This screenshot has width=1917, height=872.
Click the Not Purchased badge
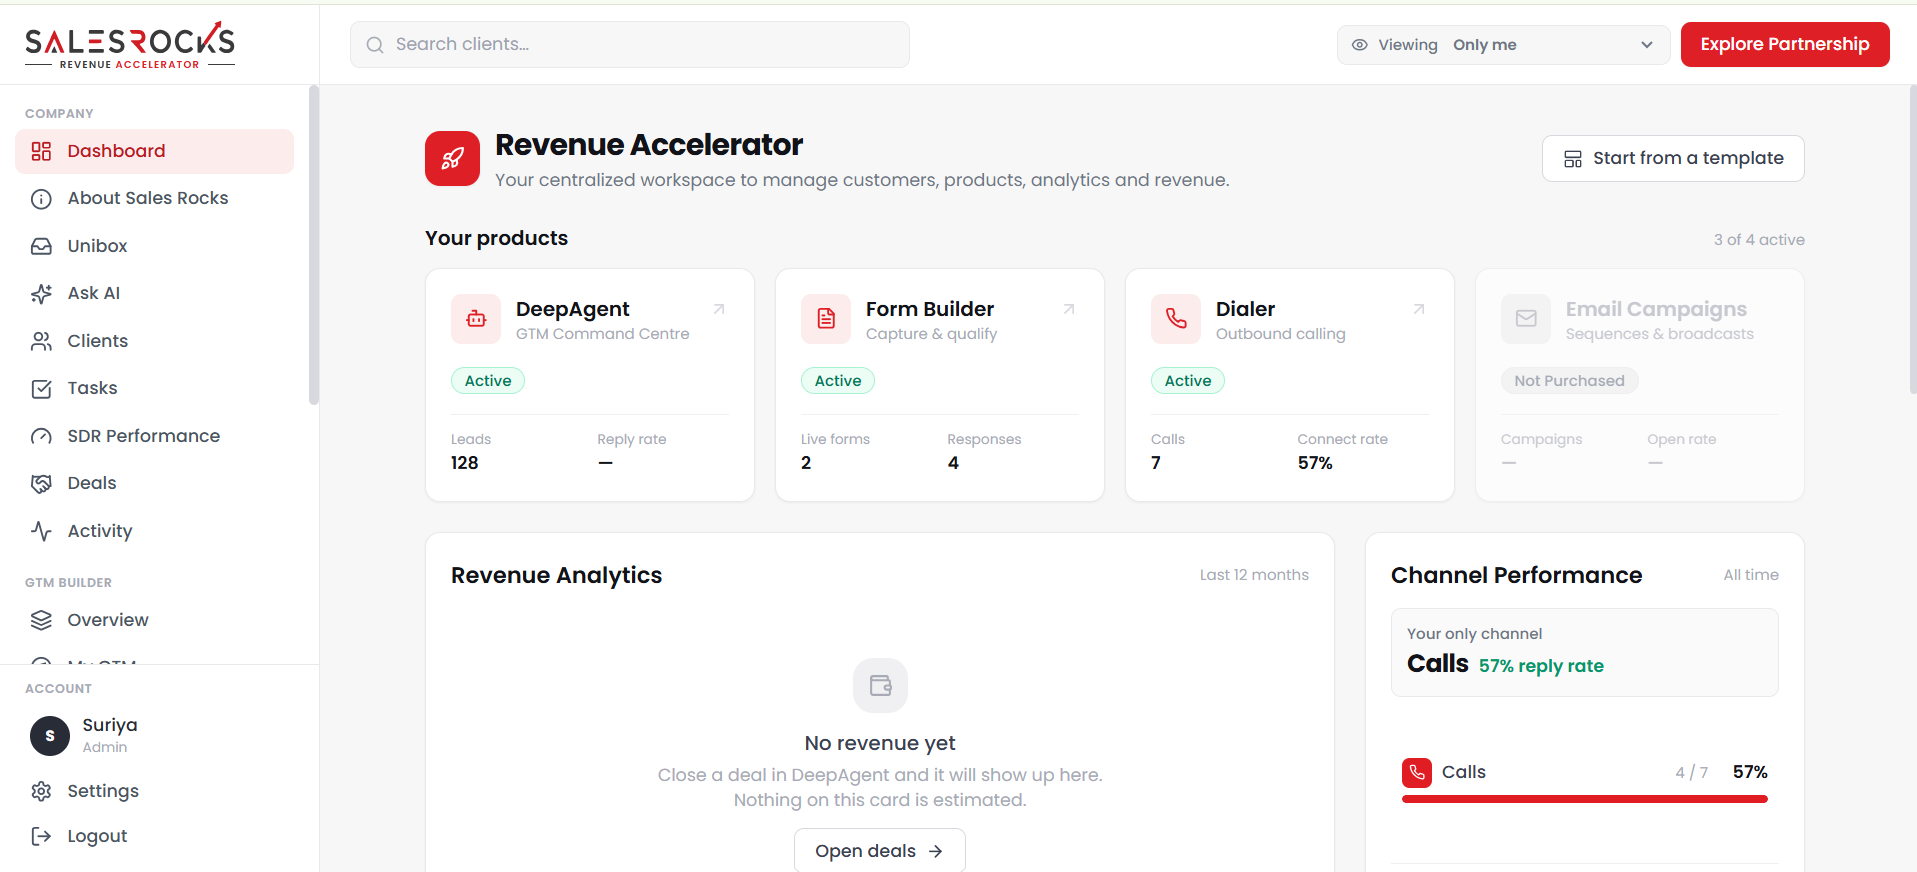(1569, 381)
